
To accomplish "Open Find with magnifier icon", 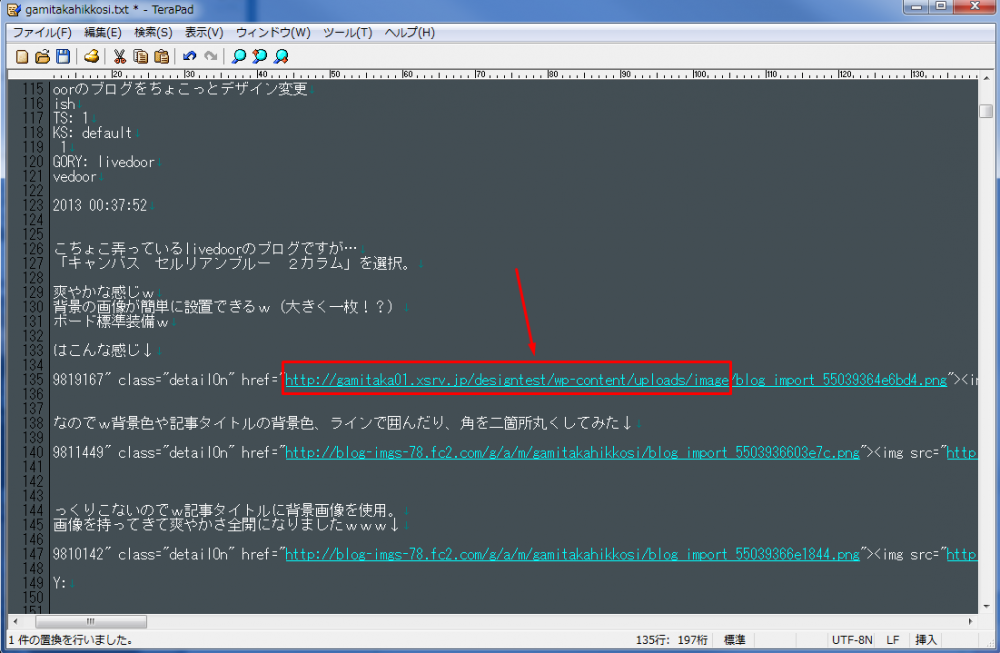I will pos(239,57).
